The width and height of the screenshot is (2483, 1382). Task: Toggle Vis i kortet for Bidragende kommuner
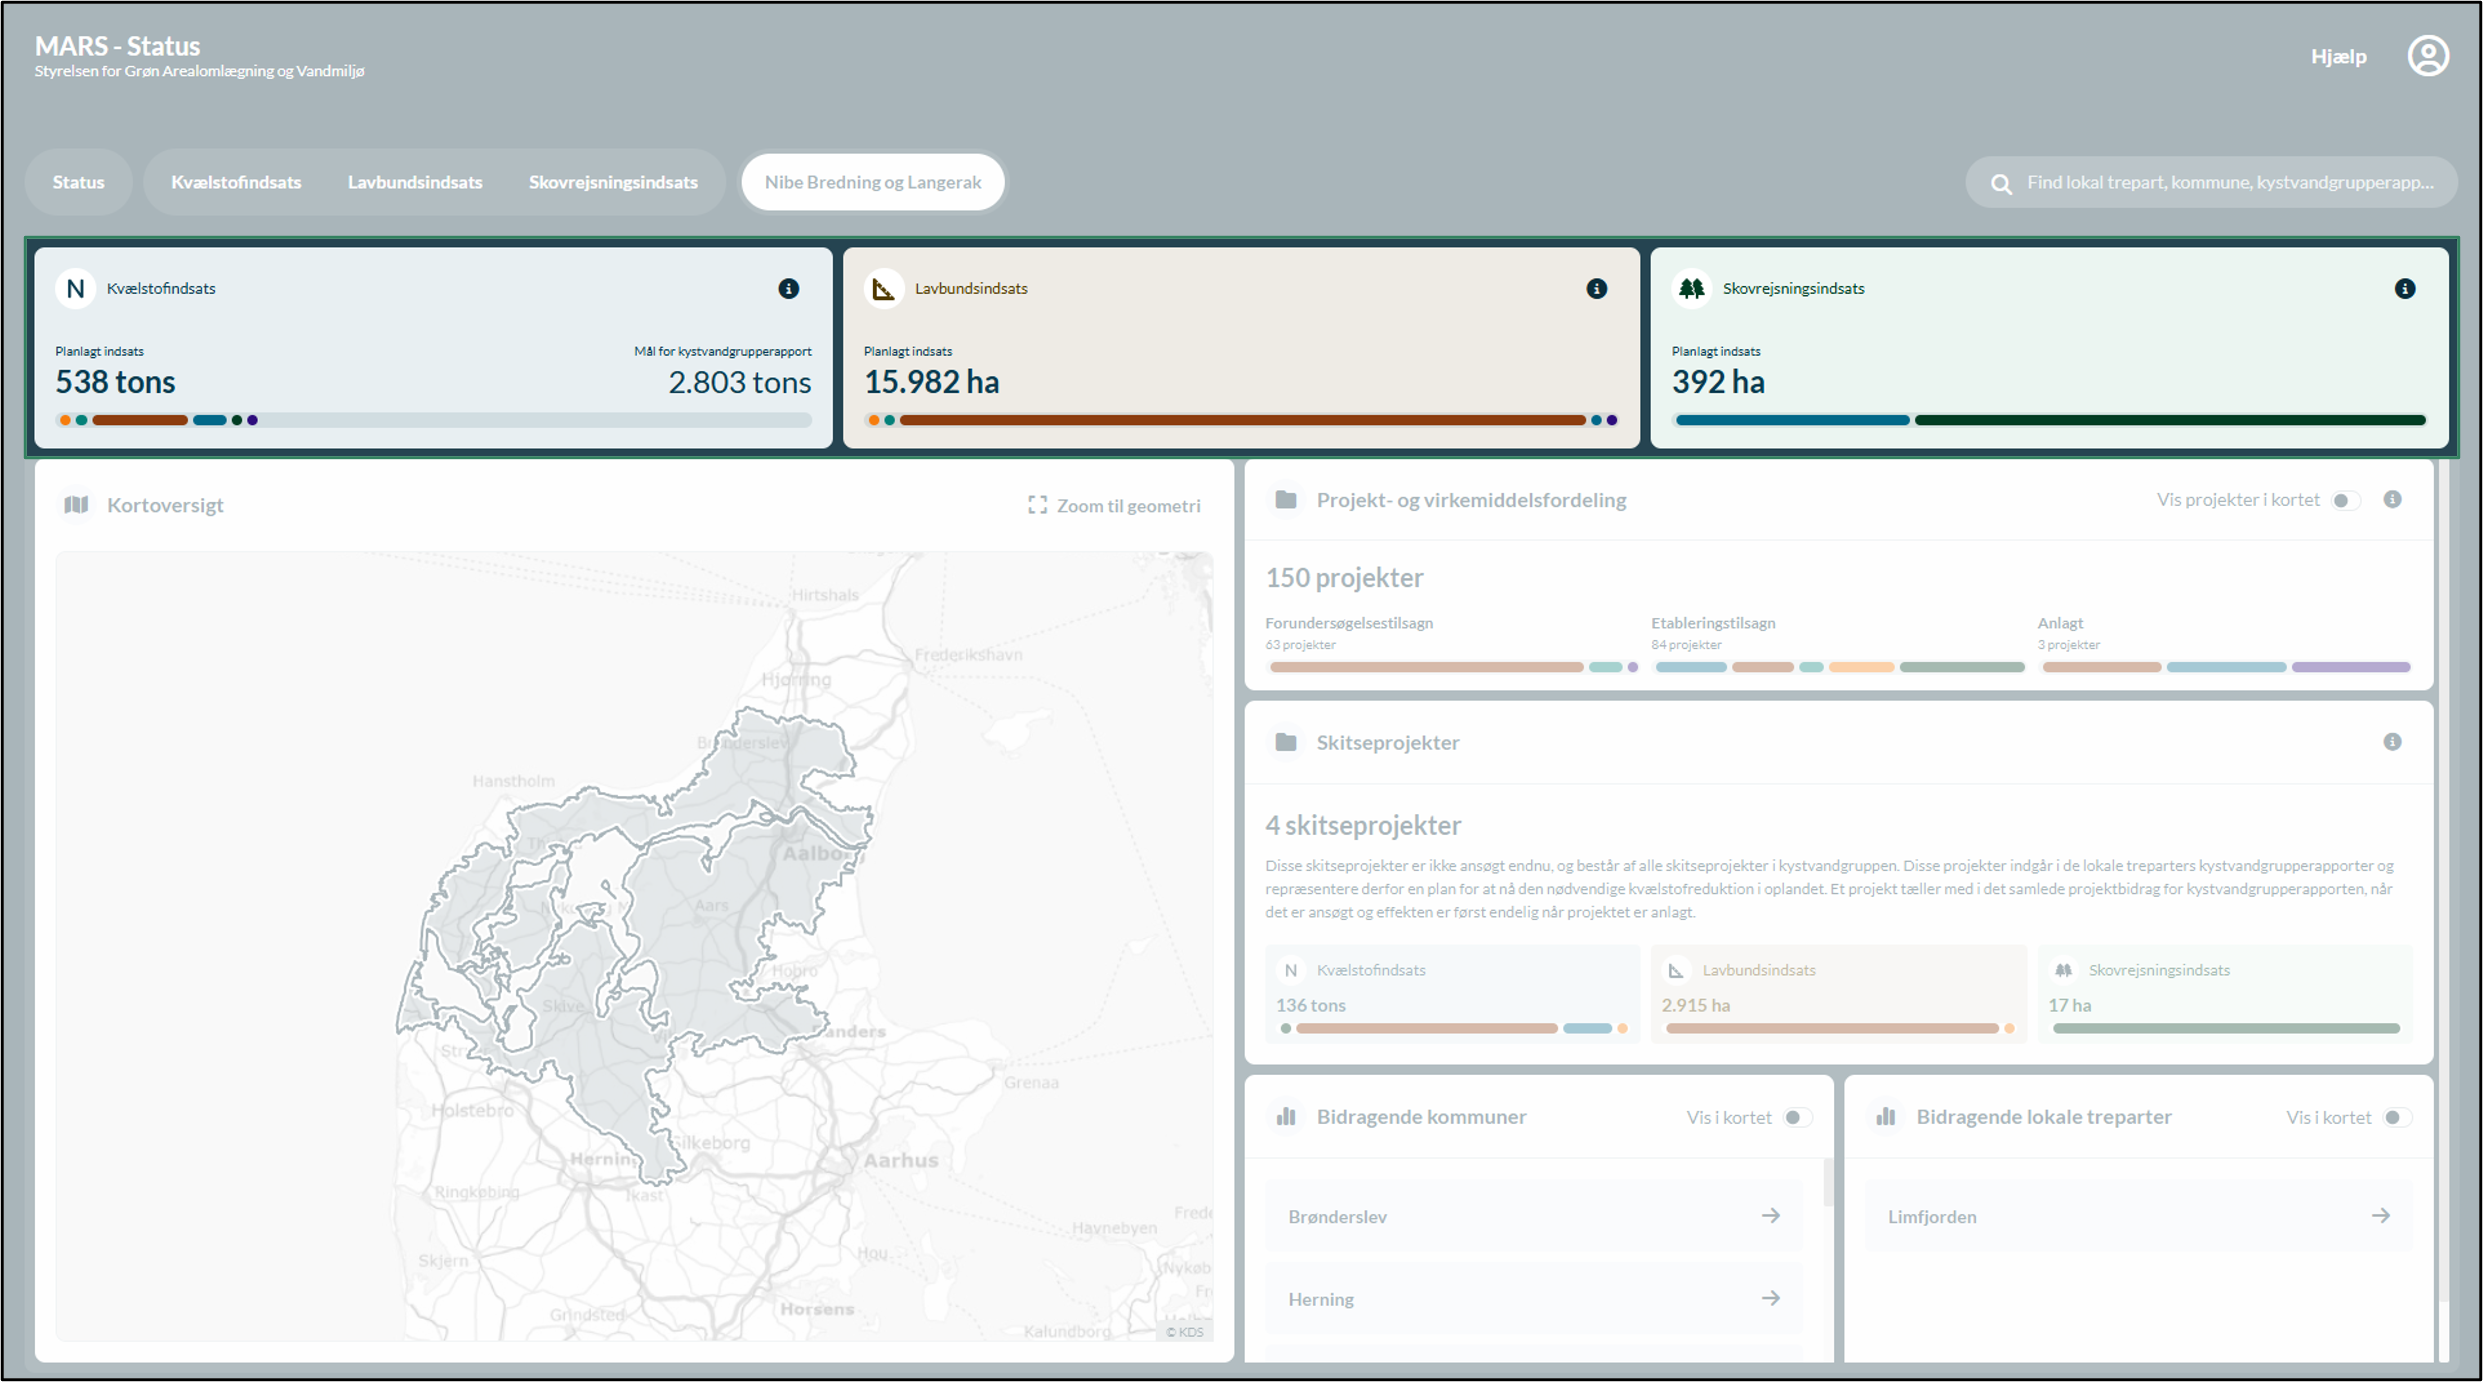coord(1797,1117)
